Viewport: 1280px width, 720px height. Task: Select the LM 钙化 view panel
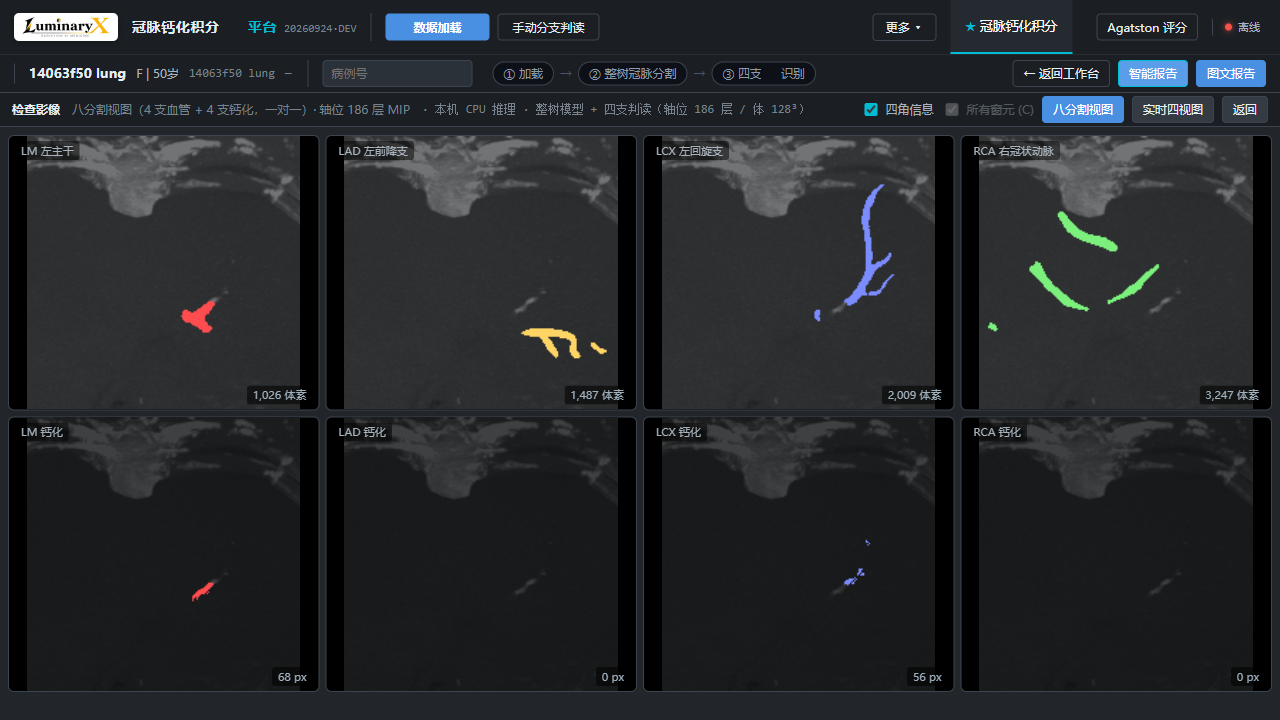point(164,554)
